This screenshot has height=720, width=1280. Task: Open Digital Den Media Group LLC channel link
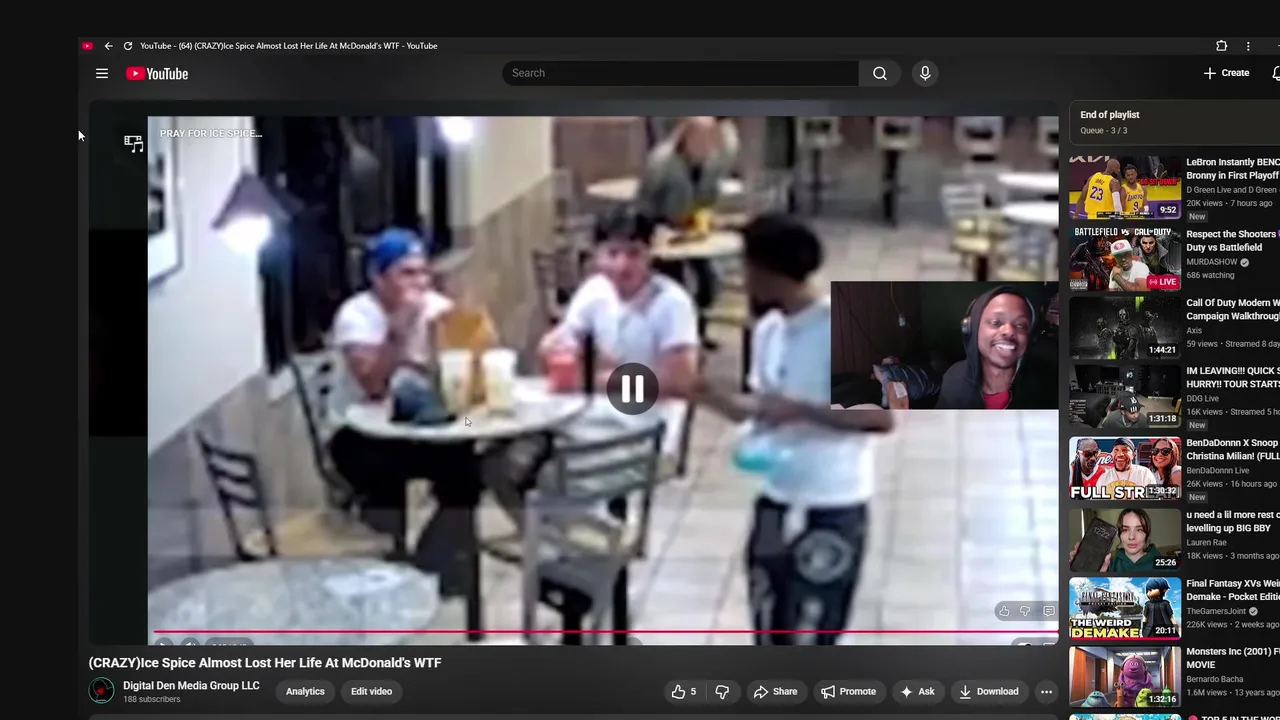pyautogui.click(x=191, y=686)
